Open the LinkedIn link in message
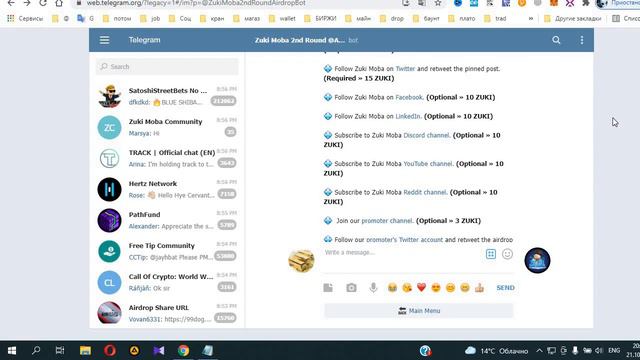Image resolution: width=640 pixels, height=360 pixels. [x=408, y=116]
